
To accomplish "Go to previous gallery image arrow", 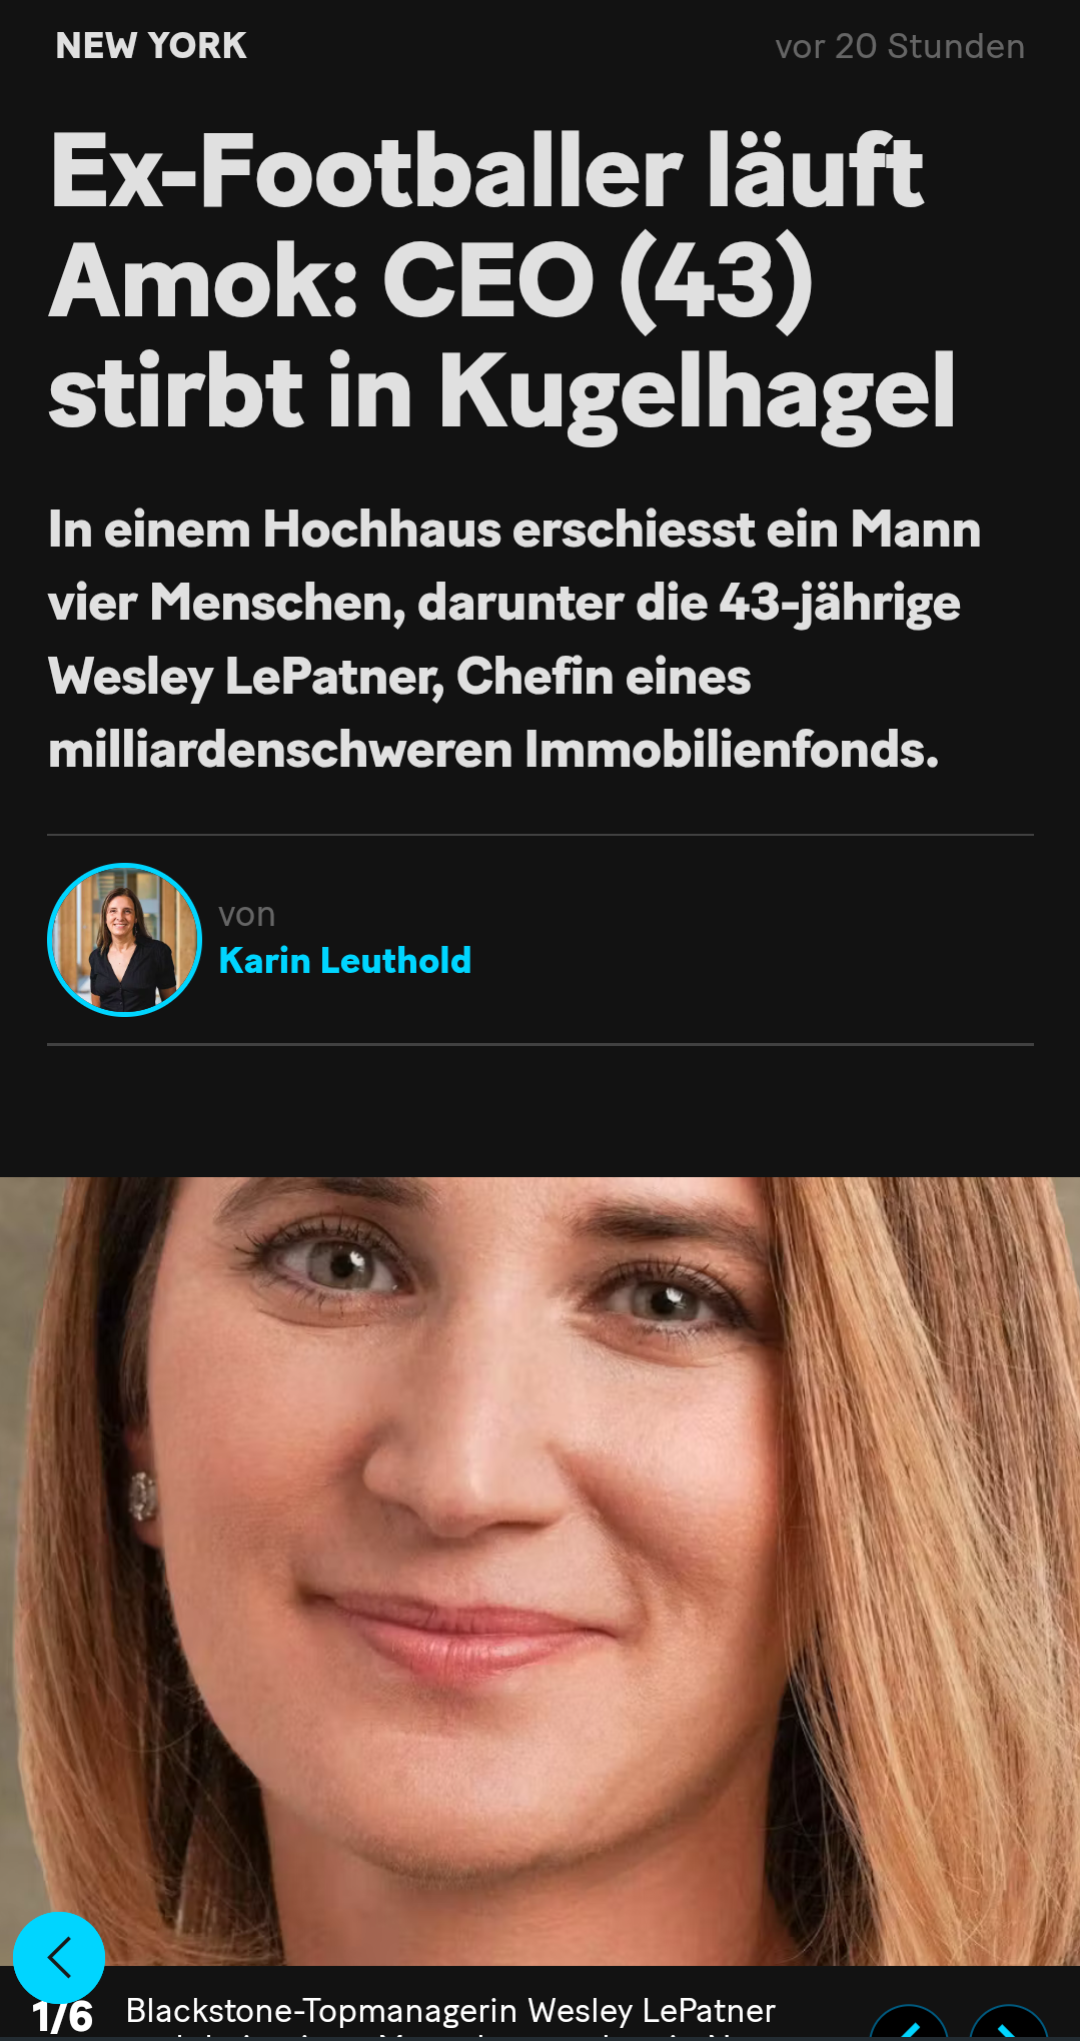I will click(908, 2025).
